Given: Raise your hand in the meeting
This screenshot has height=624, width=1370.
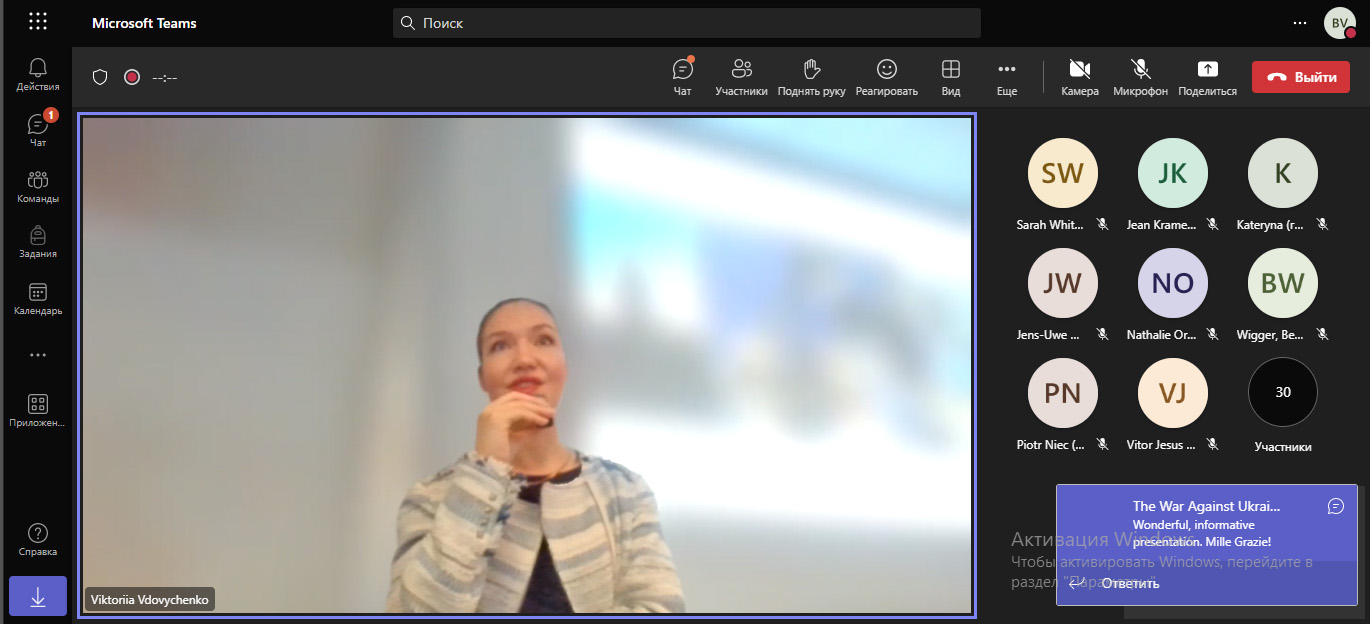Looking at the screenshot, I should click(812, 76).
